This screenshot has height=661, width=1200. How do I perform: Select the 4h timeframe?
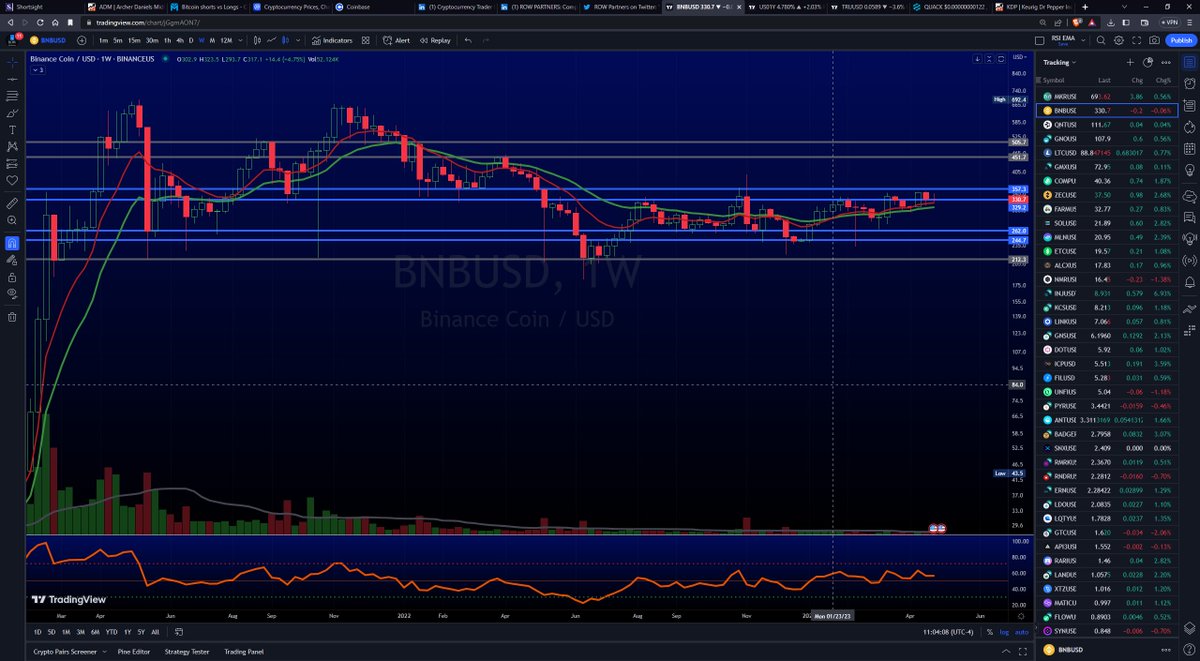180,40
